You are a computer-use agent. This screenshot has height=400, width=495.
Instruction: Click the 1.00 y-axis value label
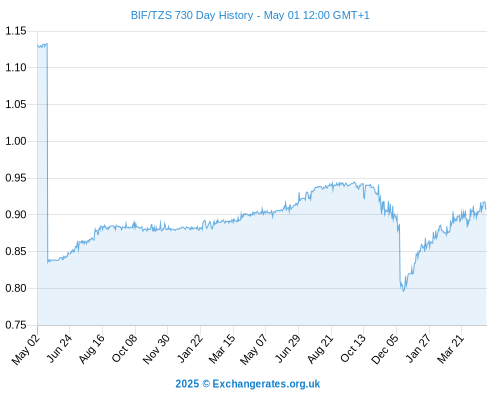point(16,141)
